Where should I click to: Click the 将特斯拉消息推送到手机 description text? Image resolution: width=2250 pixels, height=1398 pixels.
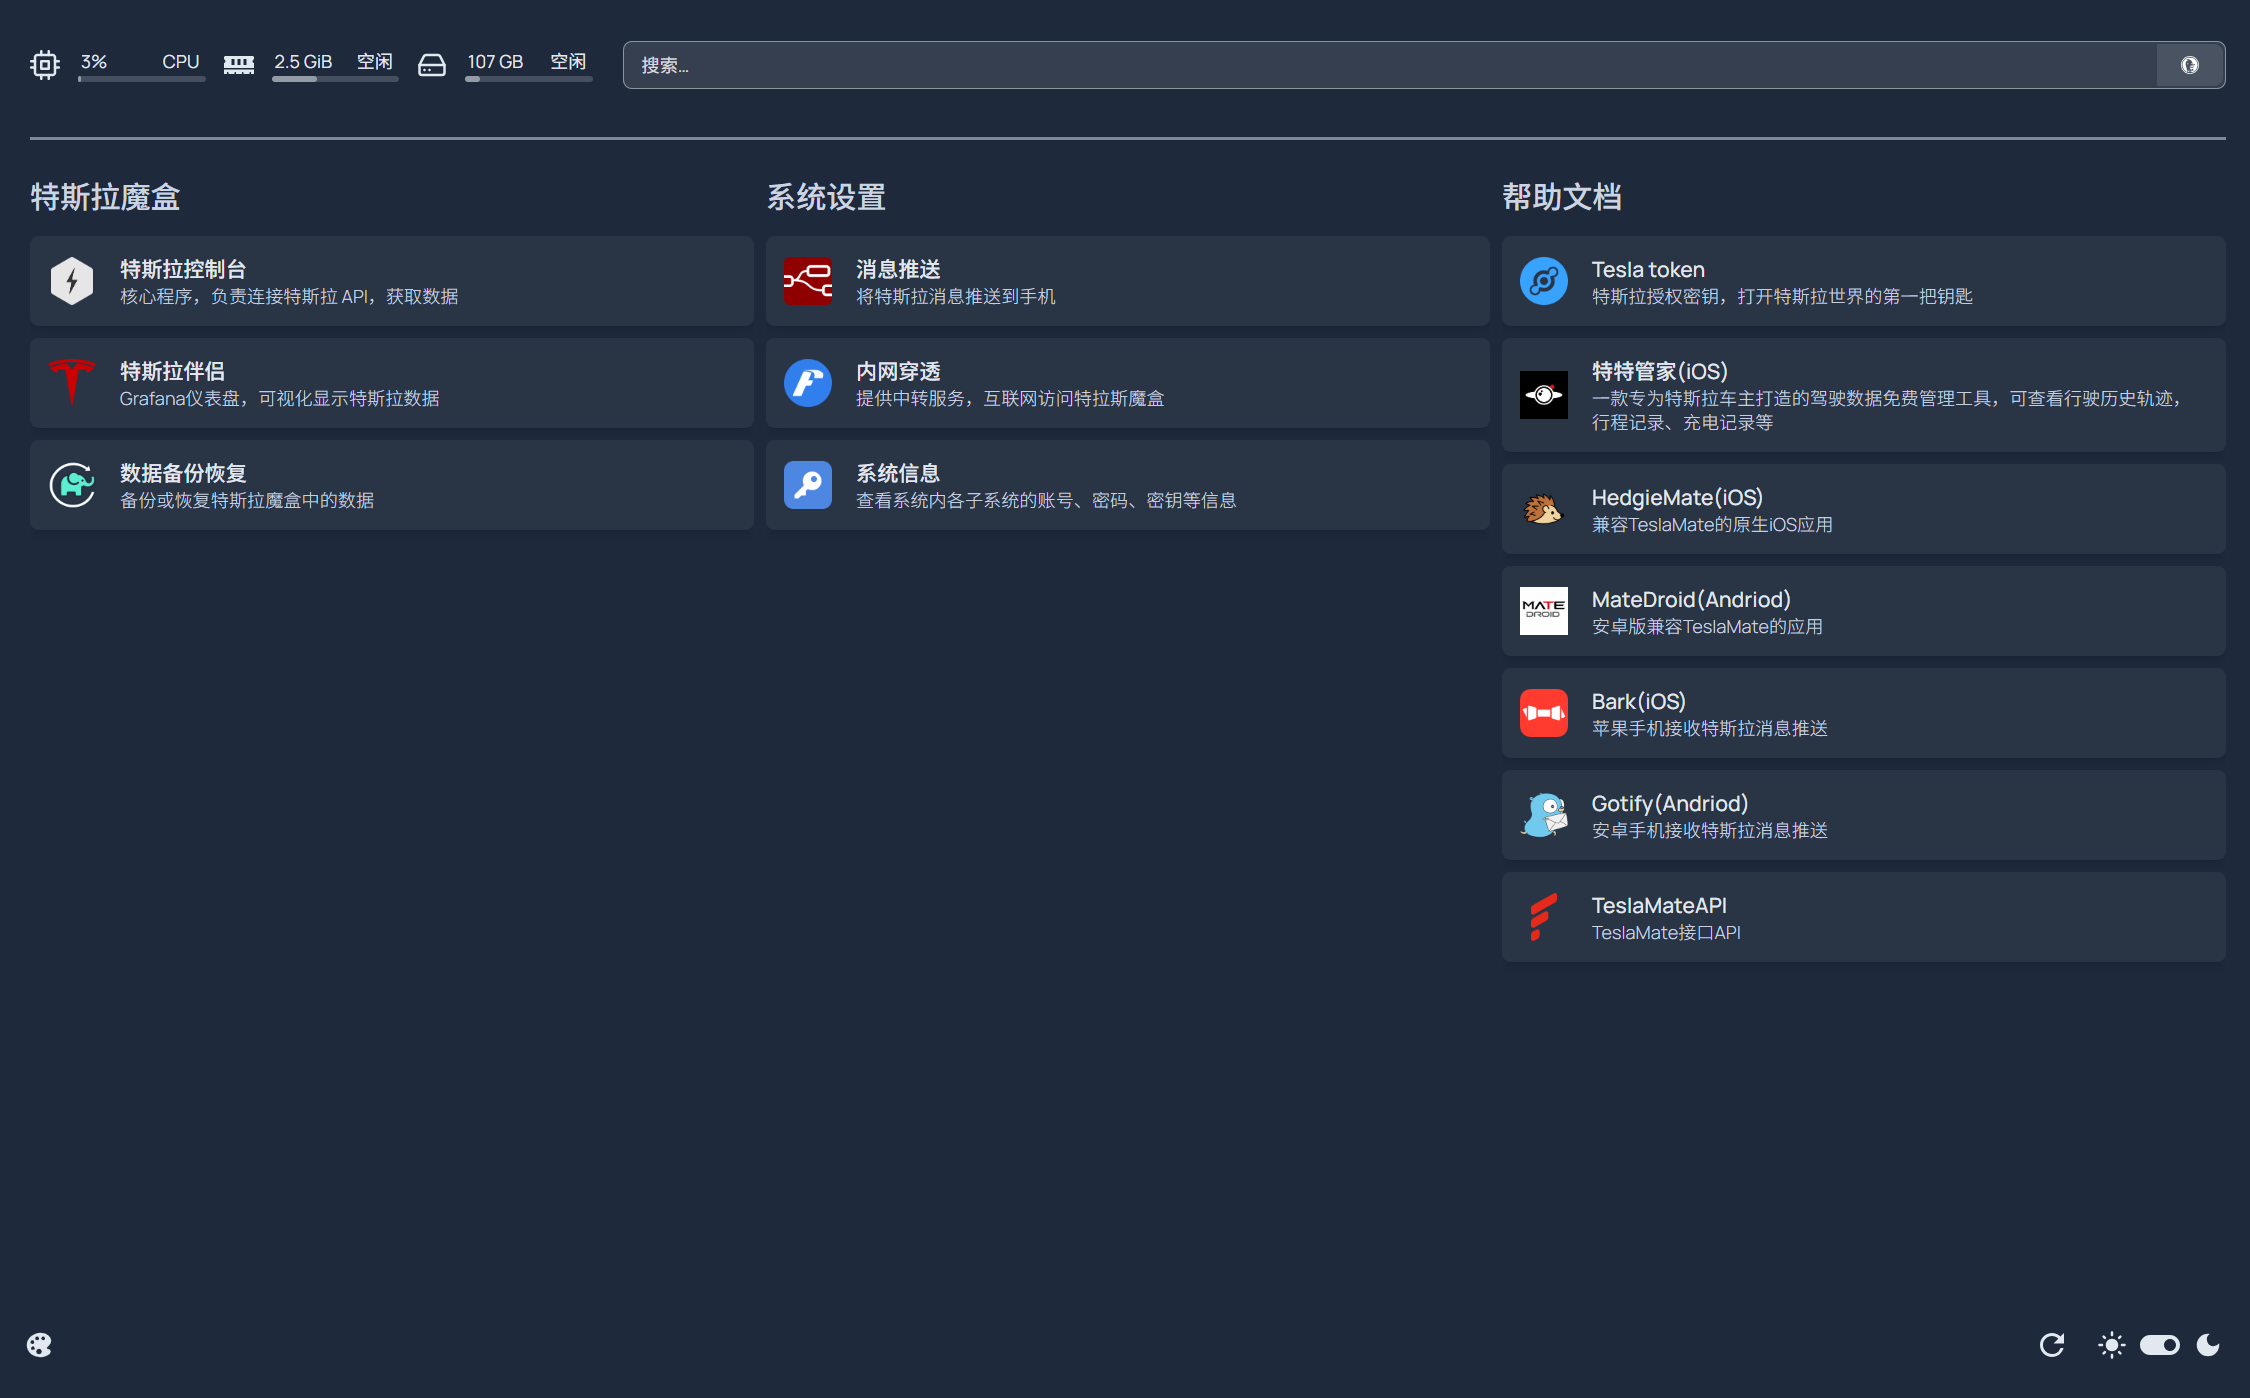pos(956,297)
